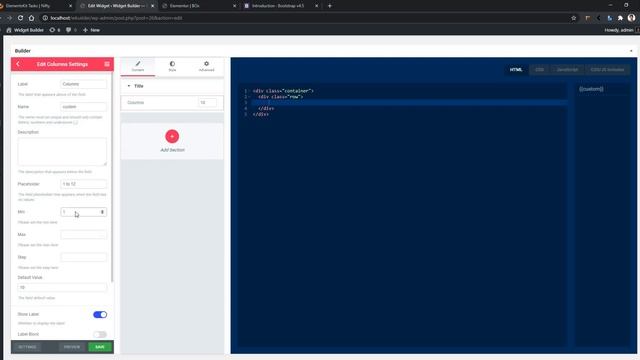This screenshot has width=640, height=360.
Task: Click the Columns number field in preview
Action: pyautogui.click(x=207, y=102)
